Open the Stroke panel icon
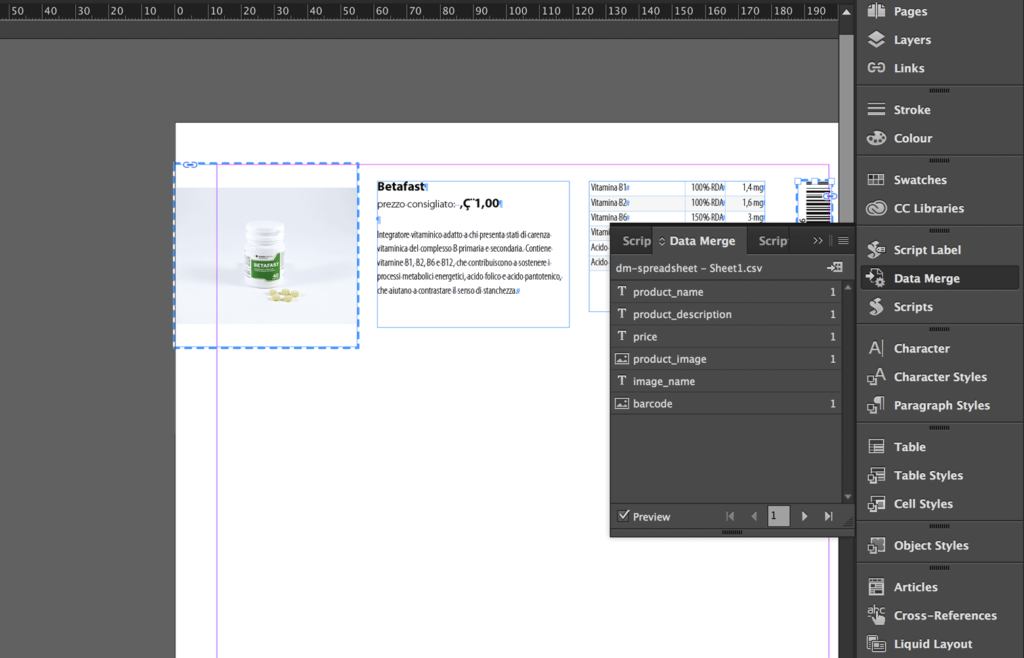Screen dimensions: 1024x658 (x=876, y=109)
